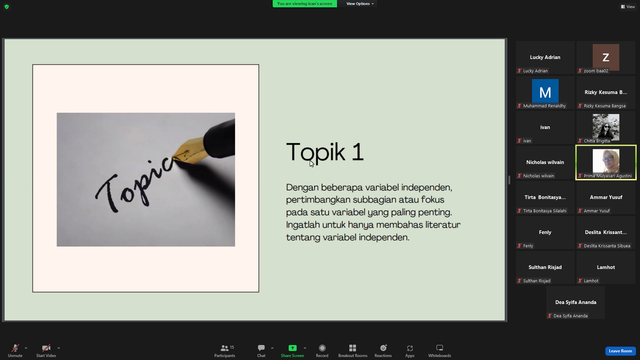The width and height of the screenshot is (640, 360).
Task: Select Sulthan Risjad's participant tile
Action: click(x=545, y=268)
